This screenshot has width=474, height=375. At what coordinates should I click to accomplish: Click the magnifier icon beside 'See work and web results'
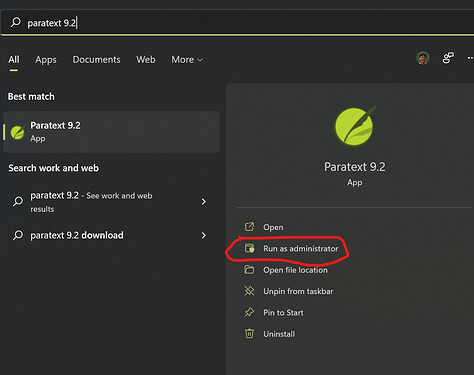point(18,201)
